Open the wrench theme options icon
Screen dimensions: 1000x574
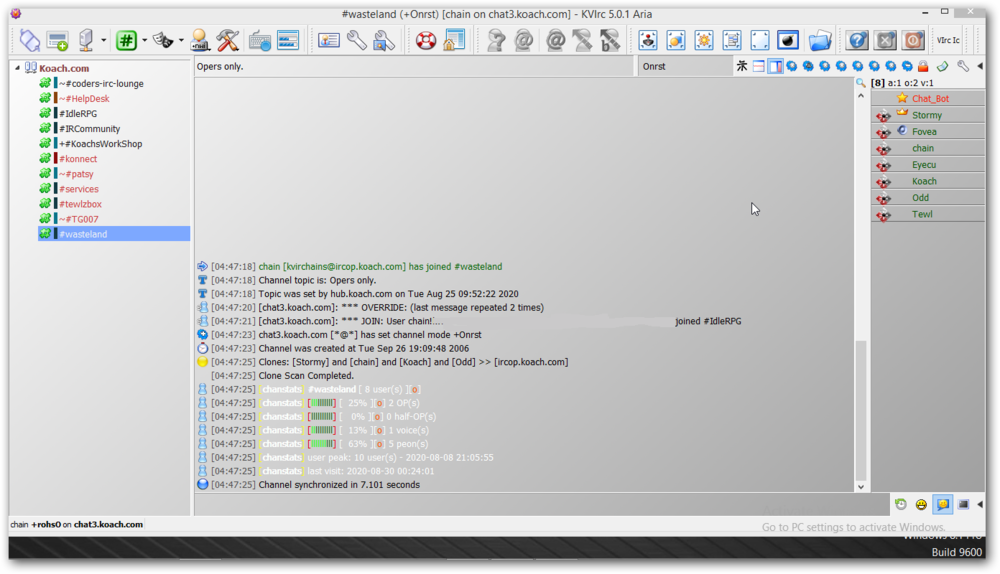coord(384,40)
